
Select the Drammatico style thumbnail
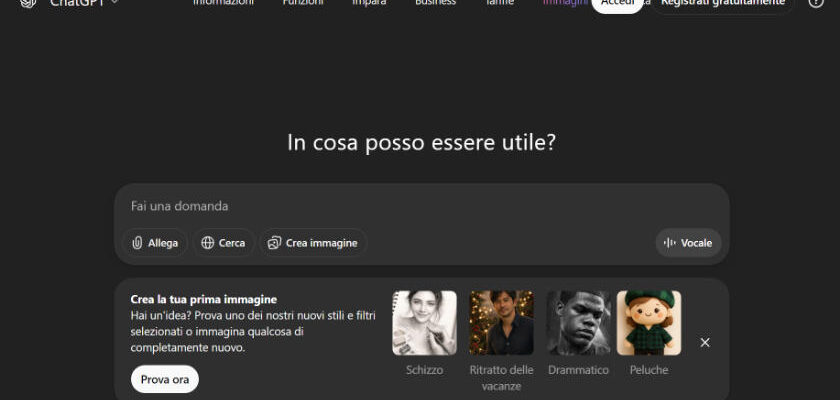(x=579, y=323)
